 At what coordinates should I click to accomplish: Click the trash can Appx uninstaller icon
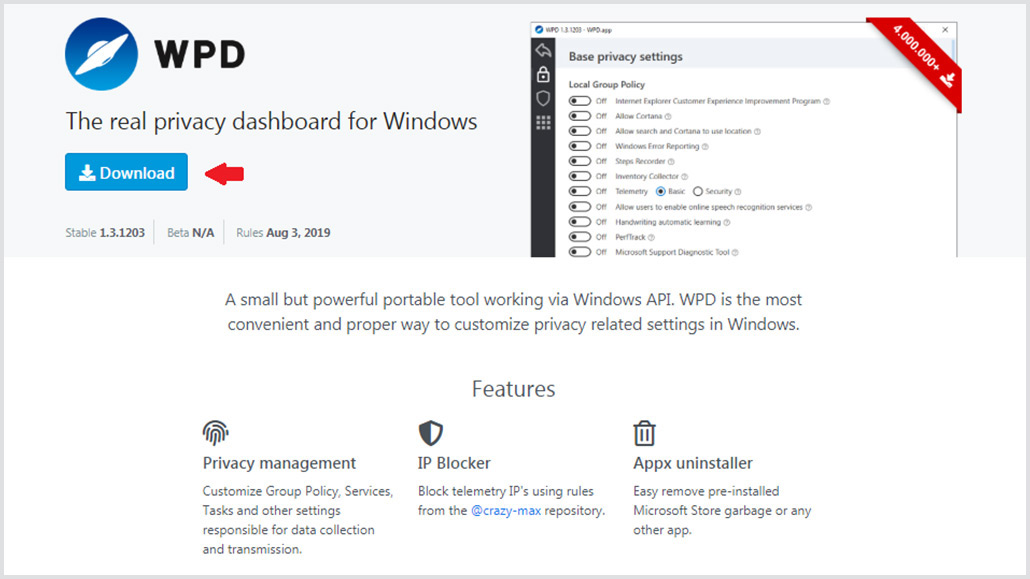[x=644, y=433]
